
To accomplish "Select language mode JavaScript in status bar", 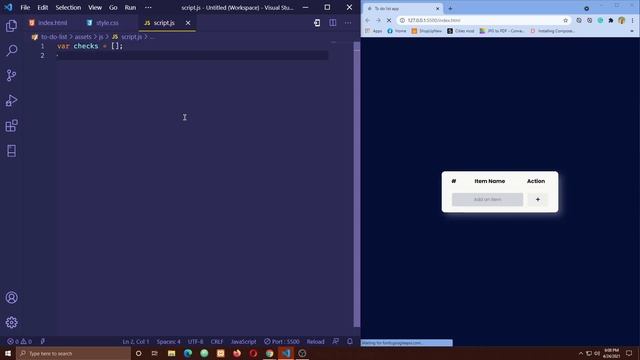I will pos(243,341).
